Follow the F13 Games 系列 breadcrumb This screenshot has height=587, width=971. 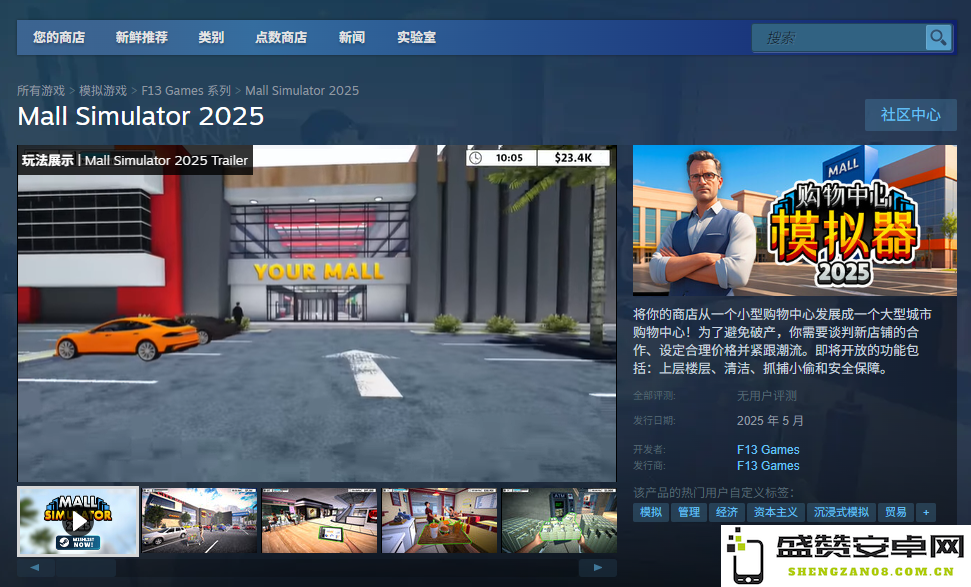[186, 90]
